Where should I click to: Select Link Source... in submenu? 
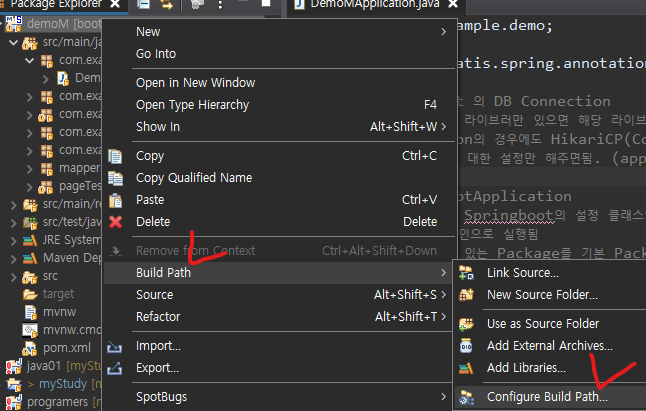coord(550,273)
